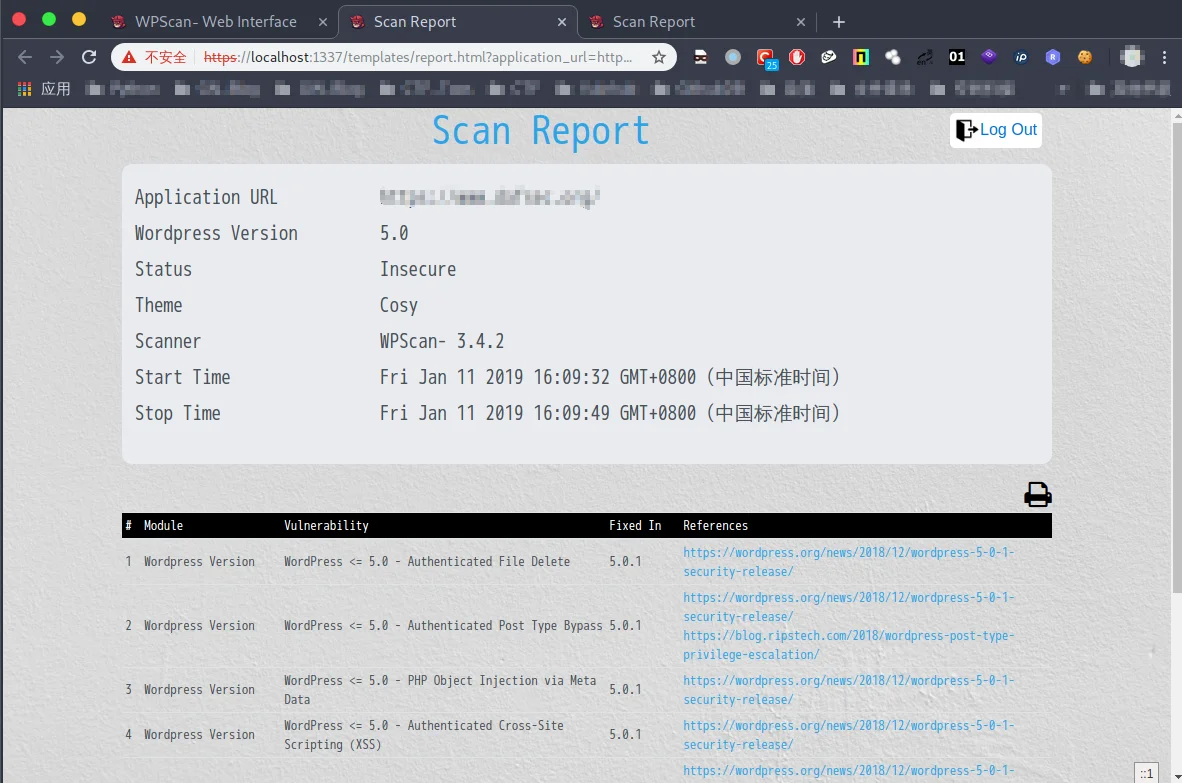Click the blurred Application URL value

(489, 197)
